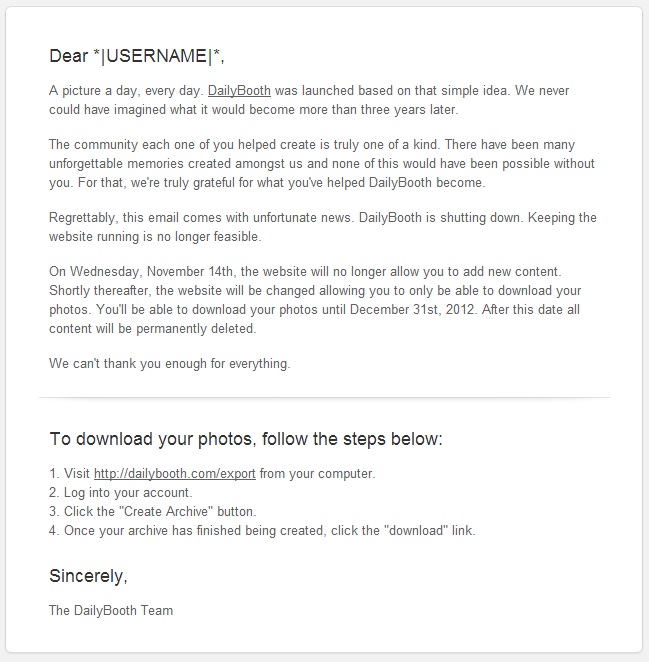
Task: Click the "Sincerely," sign-off heading
Action: click(x=88, y=575)
